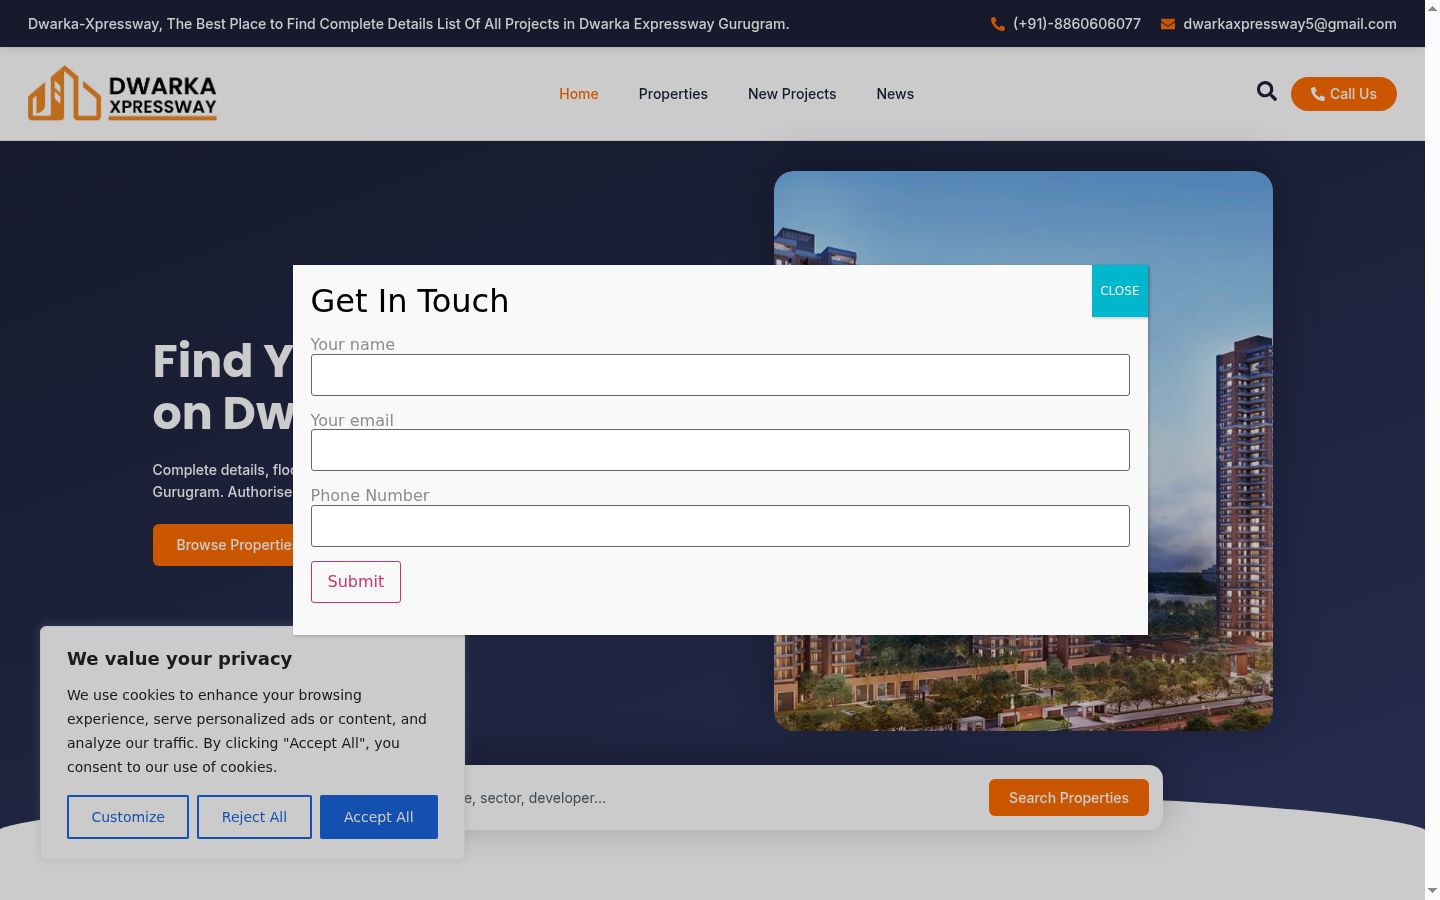Go to the Home menu item
Viewport: 1440px width, 900px height.
click(579, 94)
